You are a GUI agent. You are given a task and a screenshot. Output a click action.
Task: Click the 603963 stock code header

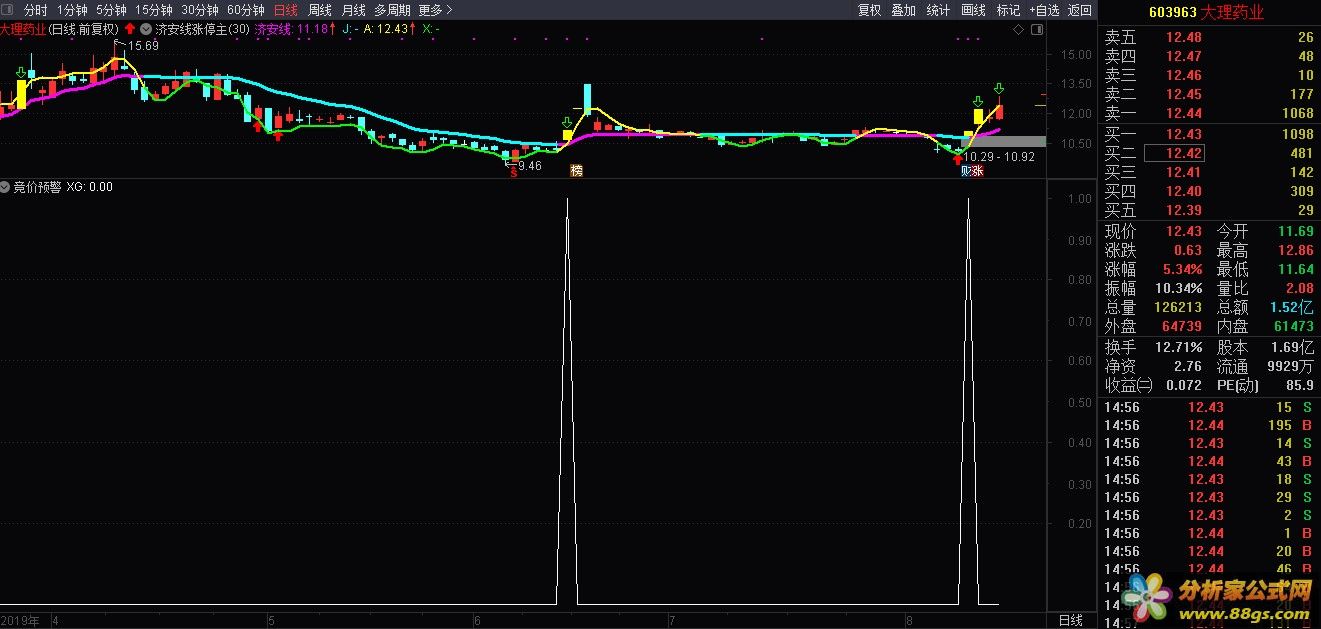(1173, 12)
